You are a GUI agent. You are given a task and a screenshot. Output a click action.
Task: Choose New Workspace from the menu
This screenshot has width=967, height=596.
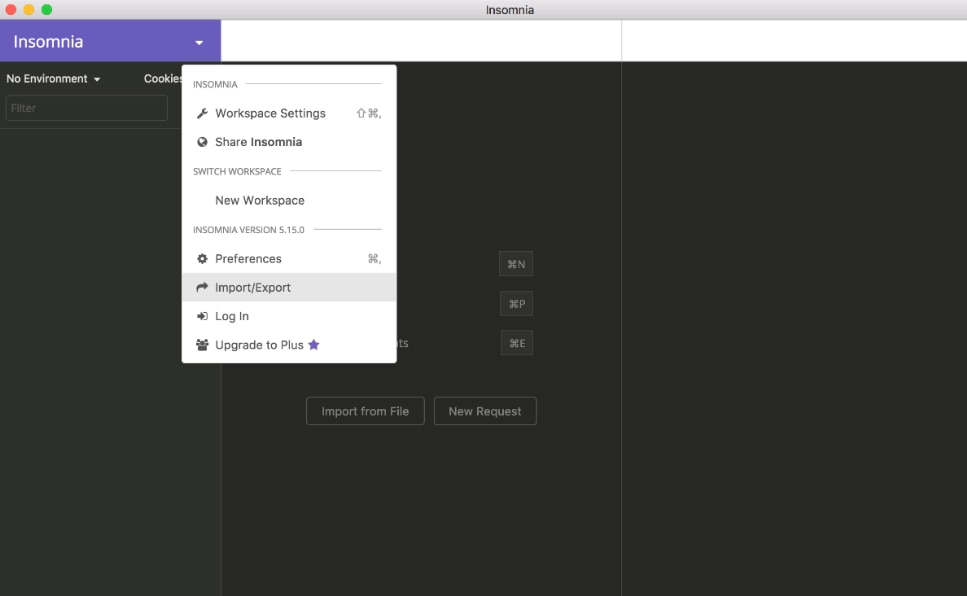pos(259,201)
